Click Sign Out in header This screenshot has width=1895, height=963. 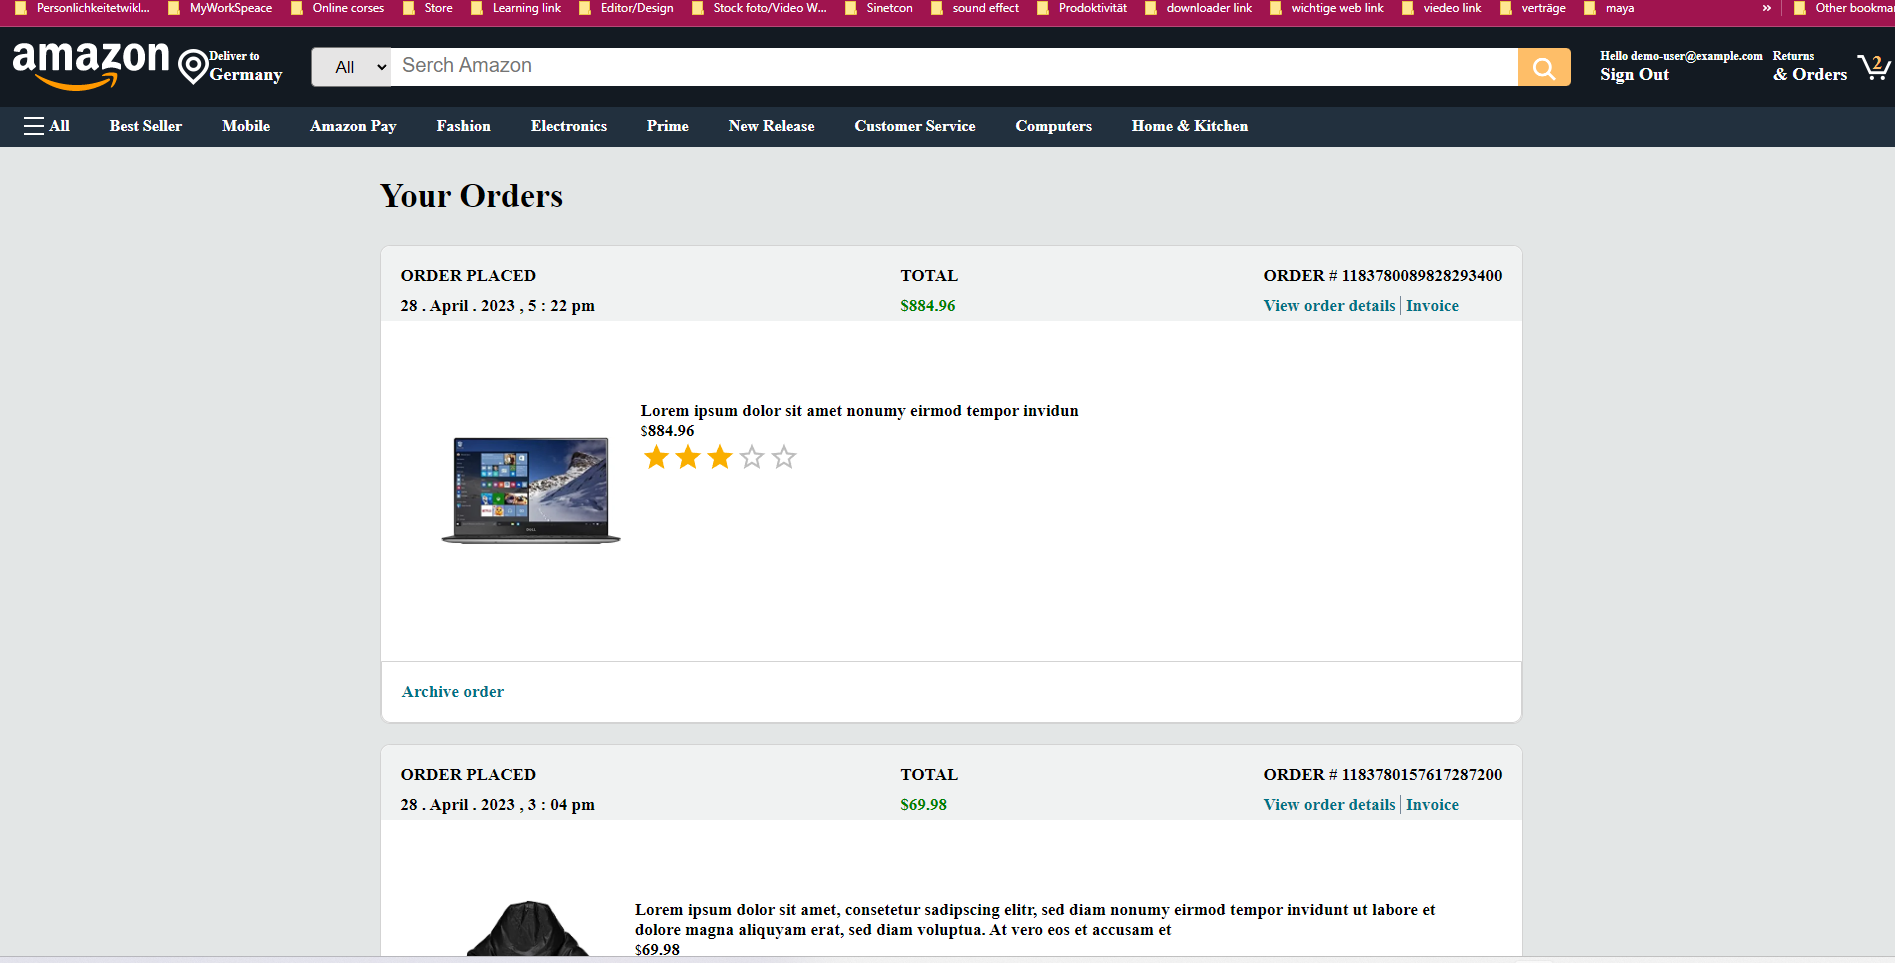pyautogui.click(x=1634, y=75)
